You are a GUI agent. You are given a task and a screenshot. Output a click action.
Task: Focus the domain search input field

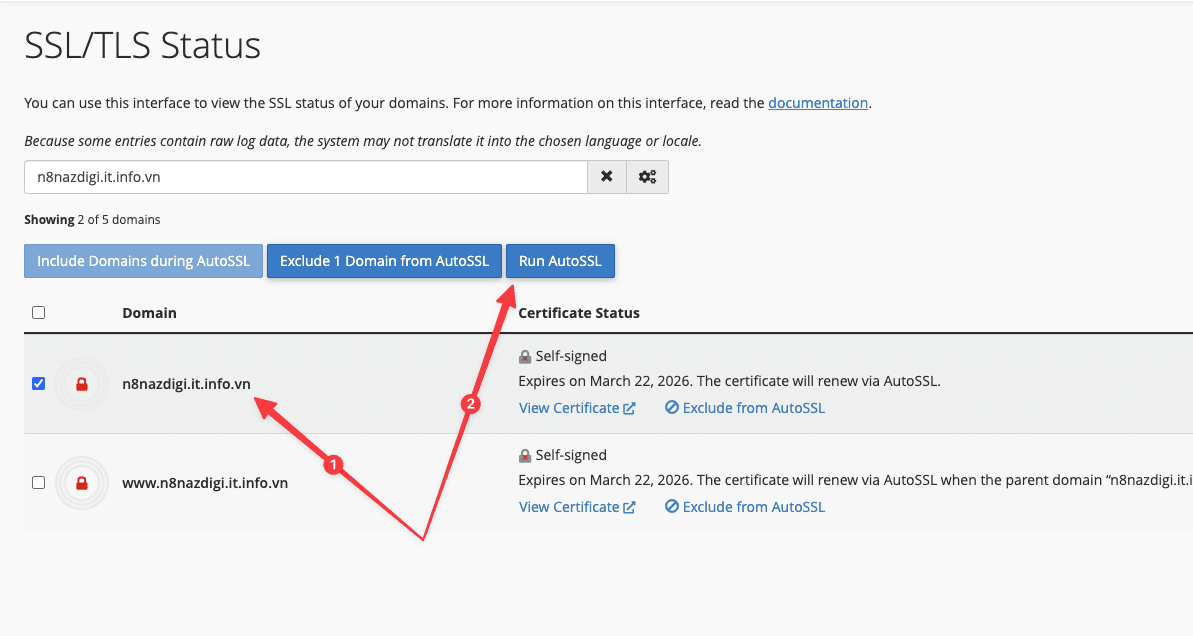click(305, 177)
